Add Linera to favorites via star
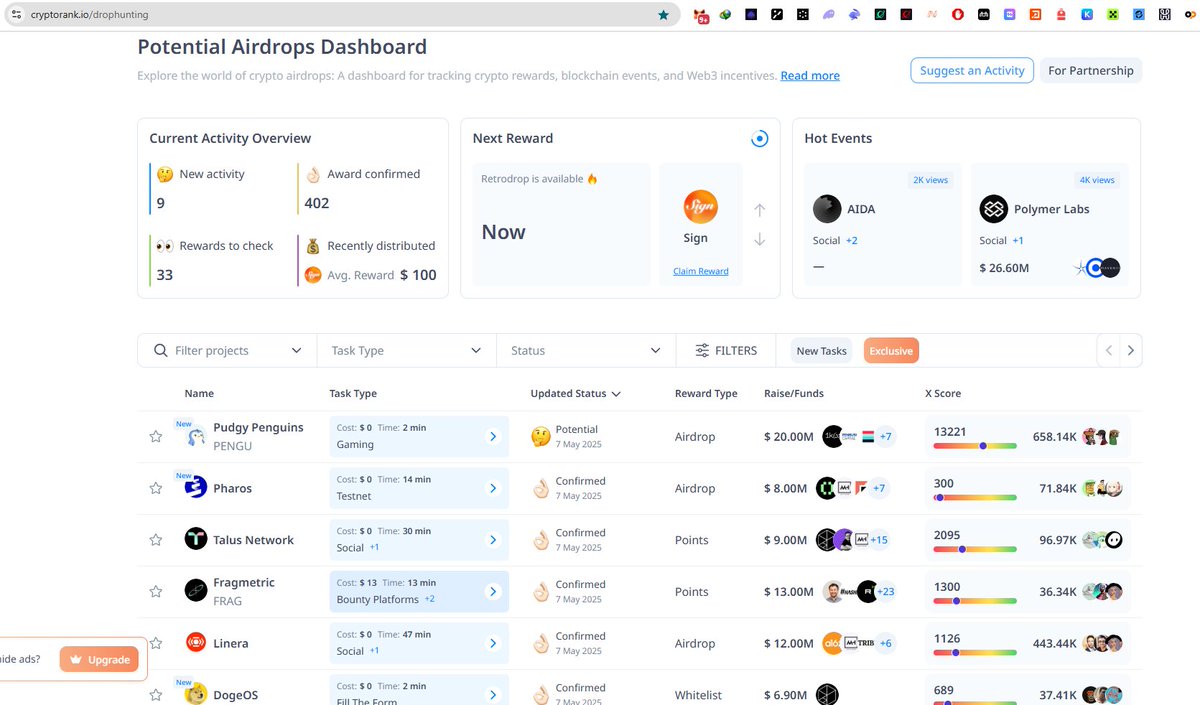The height and width of the screenshot is (705, 1200). click(156, 643)
